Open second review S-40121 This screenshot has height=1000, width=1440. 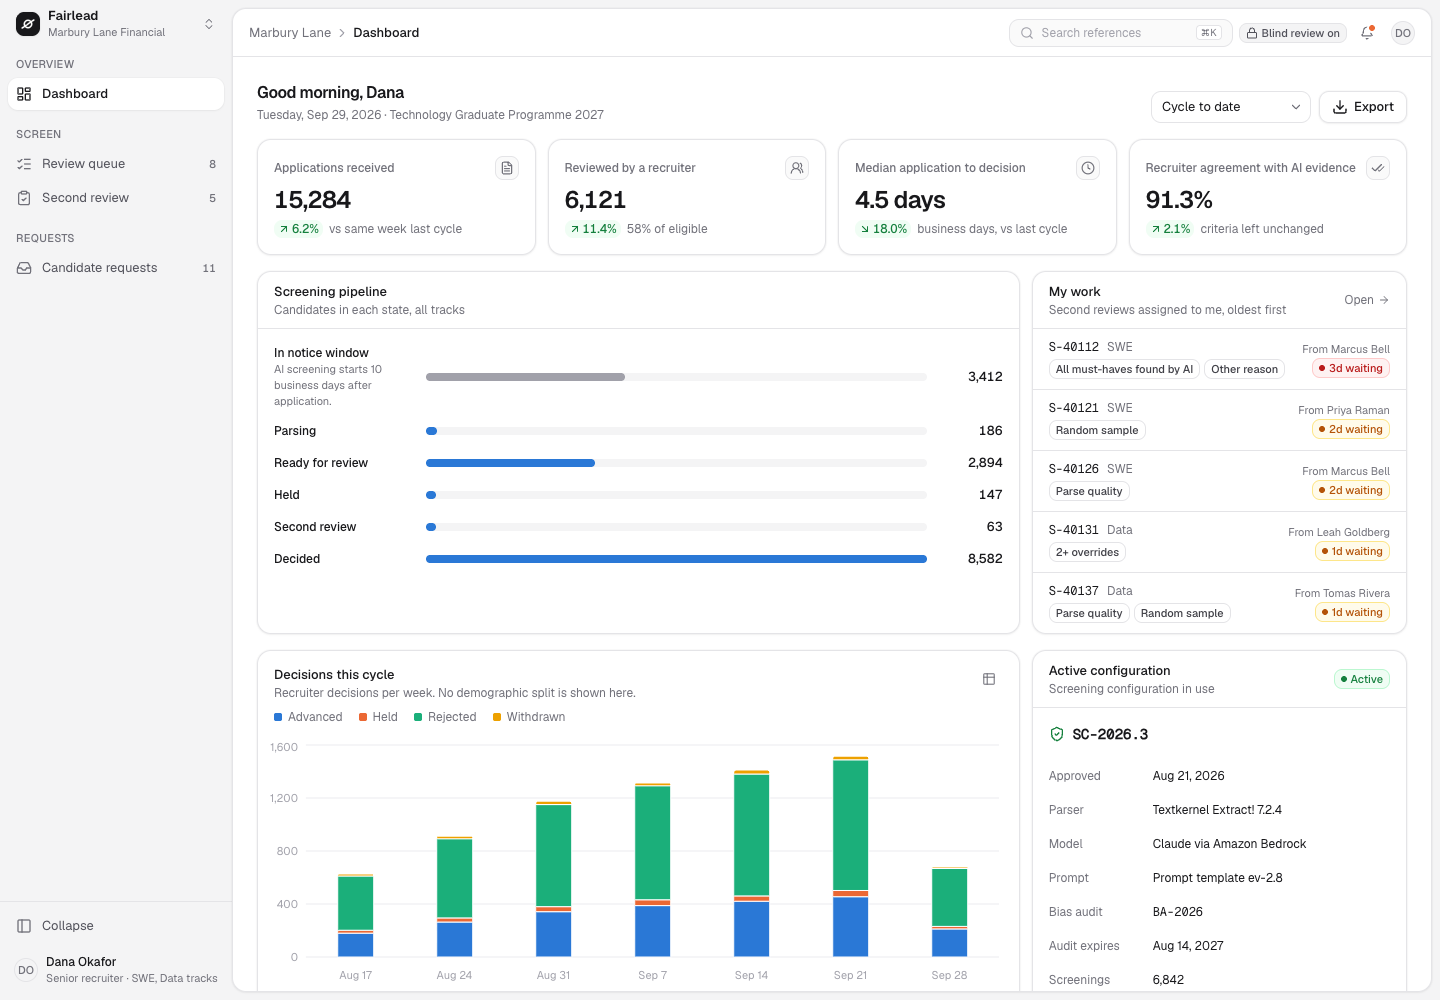coord(1219,420)
